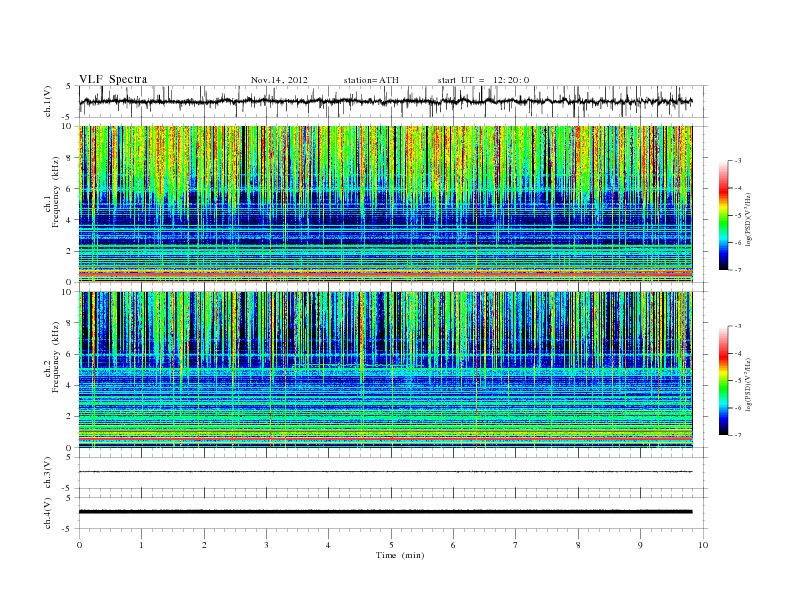Click the 'start UT = 12:20:0' label
Image resolution: width=792 pixels, height=612 pixels.
(483, 80)
